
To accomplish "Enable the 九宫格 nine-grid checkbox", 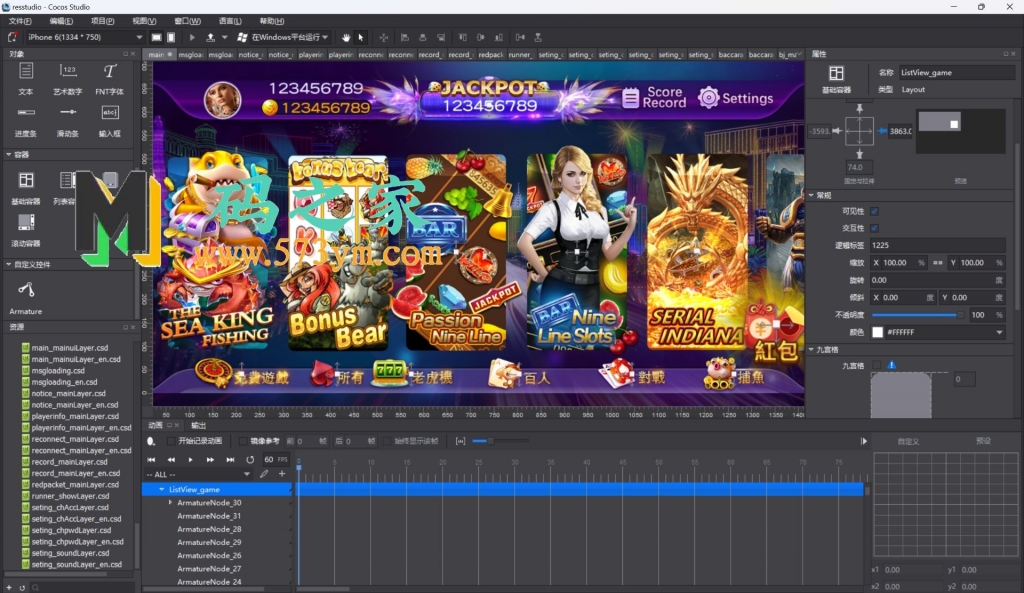I will click(x=876, y=365).
